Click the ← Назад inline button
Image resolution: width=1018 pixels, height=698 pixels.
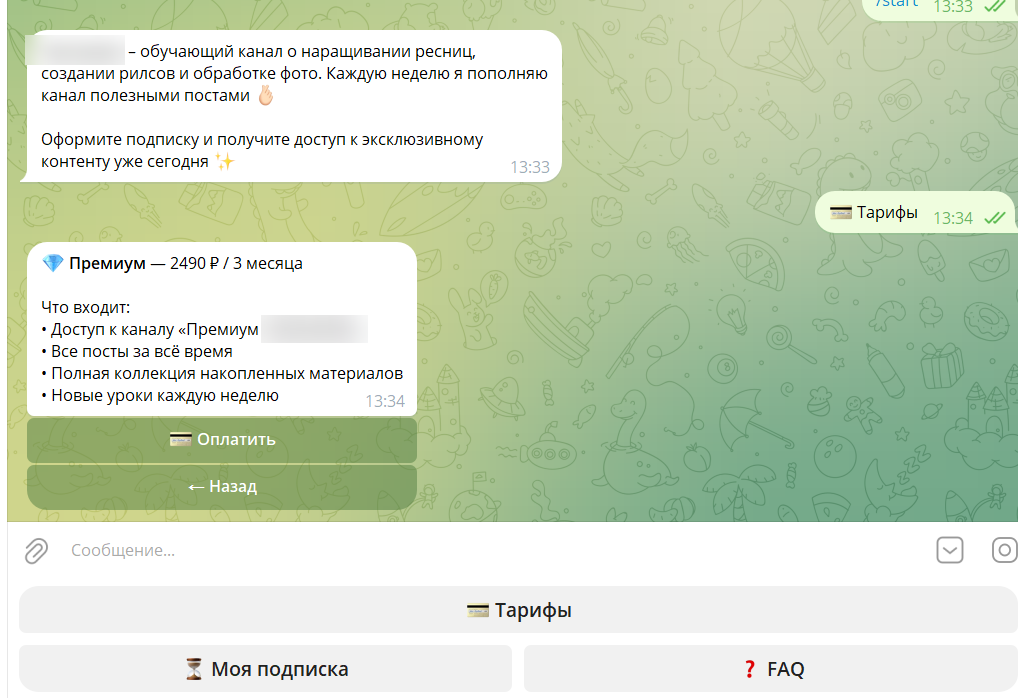(222, 486)
